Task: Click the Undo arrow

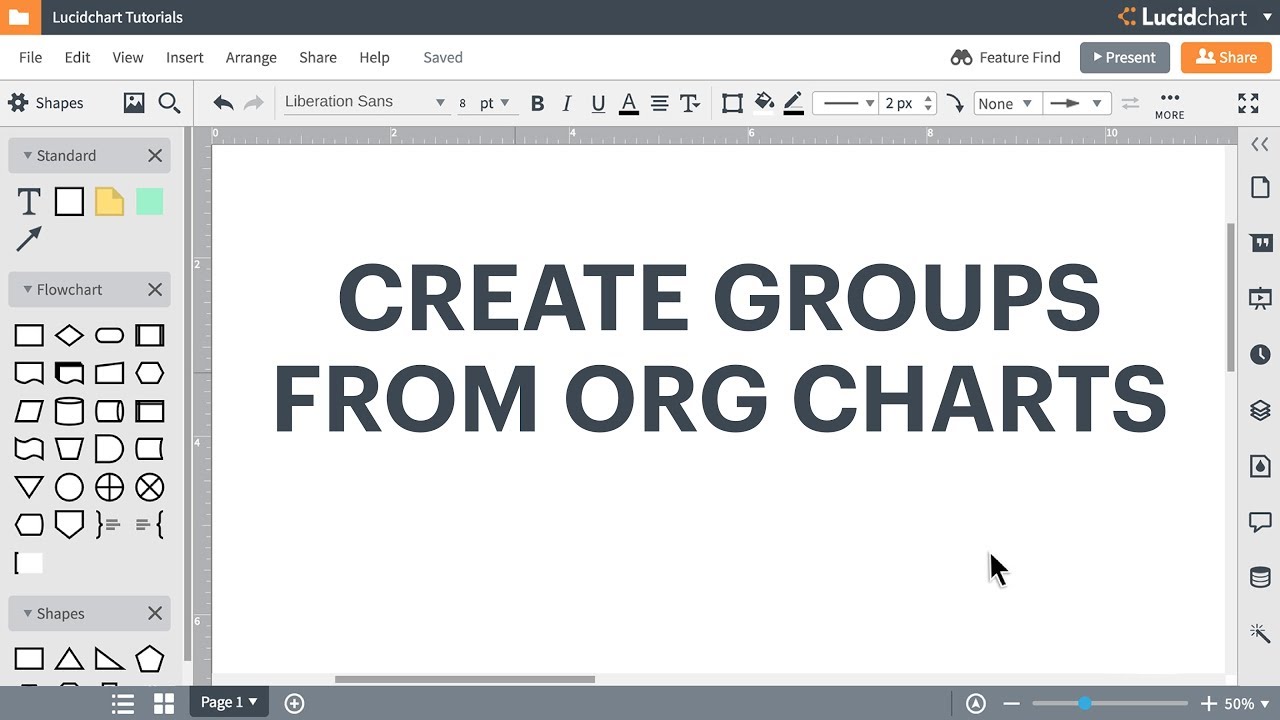Action: [x=223, y=103]
